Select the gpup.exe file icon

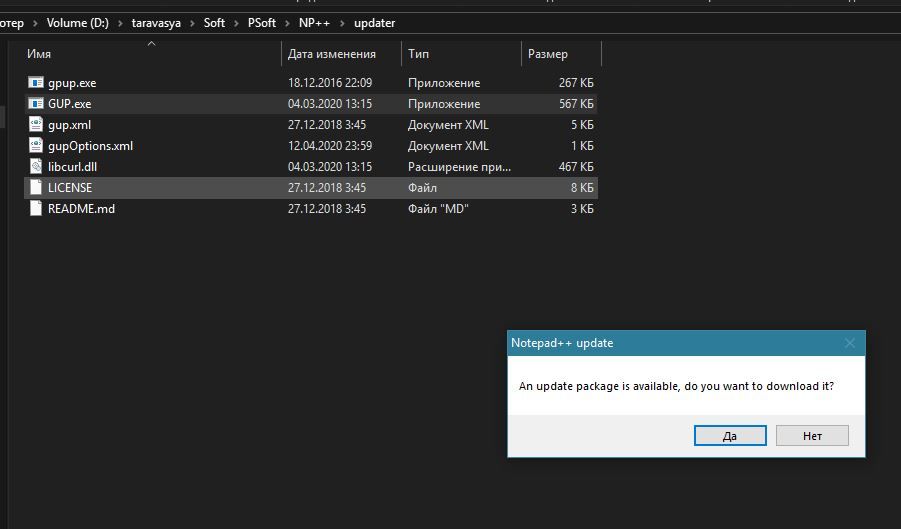click(x=36, y=83)
